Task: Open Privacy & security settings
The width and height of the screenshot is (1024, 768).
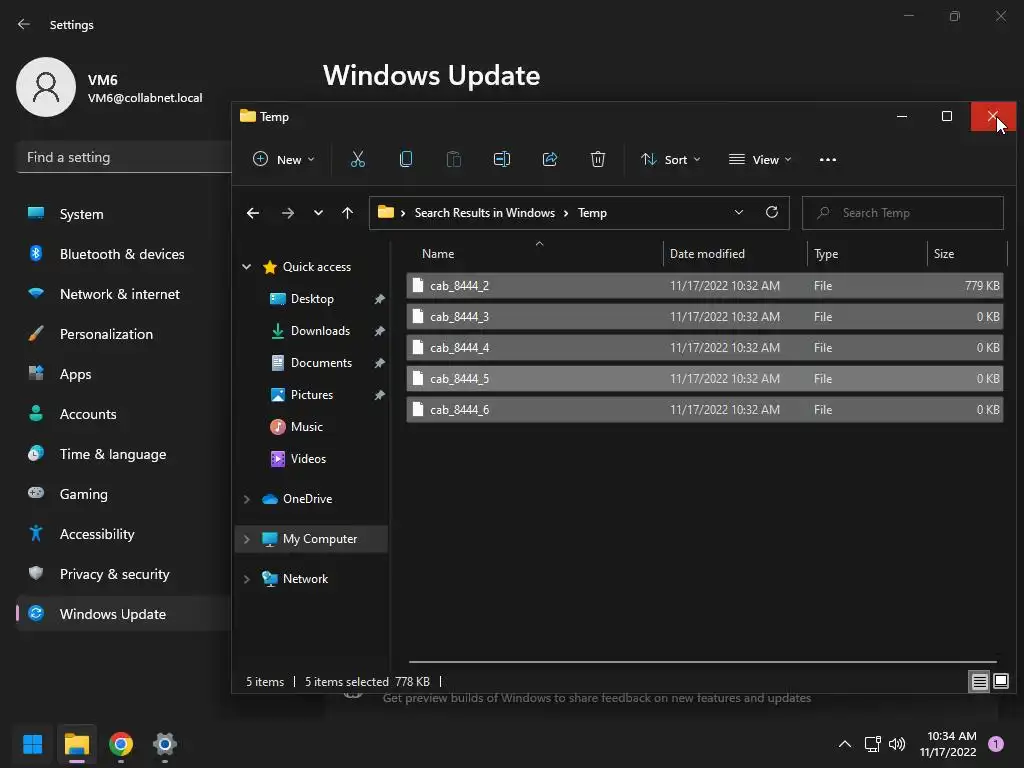Action: 123,574
